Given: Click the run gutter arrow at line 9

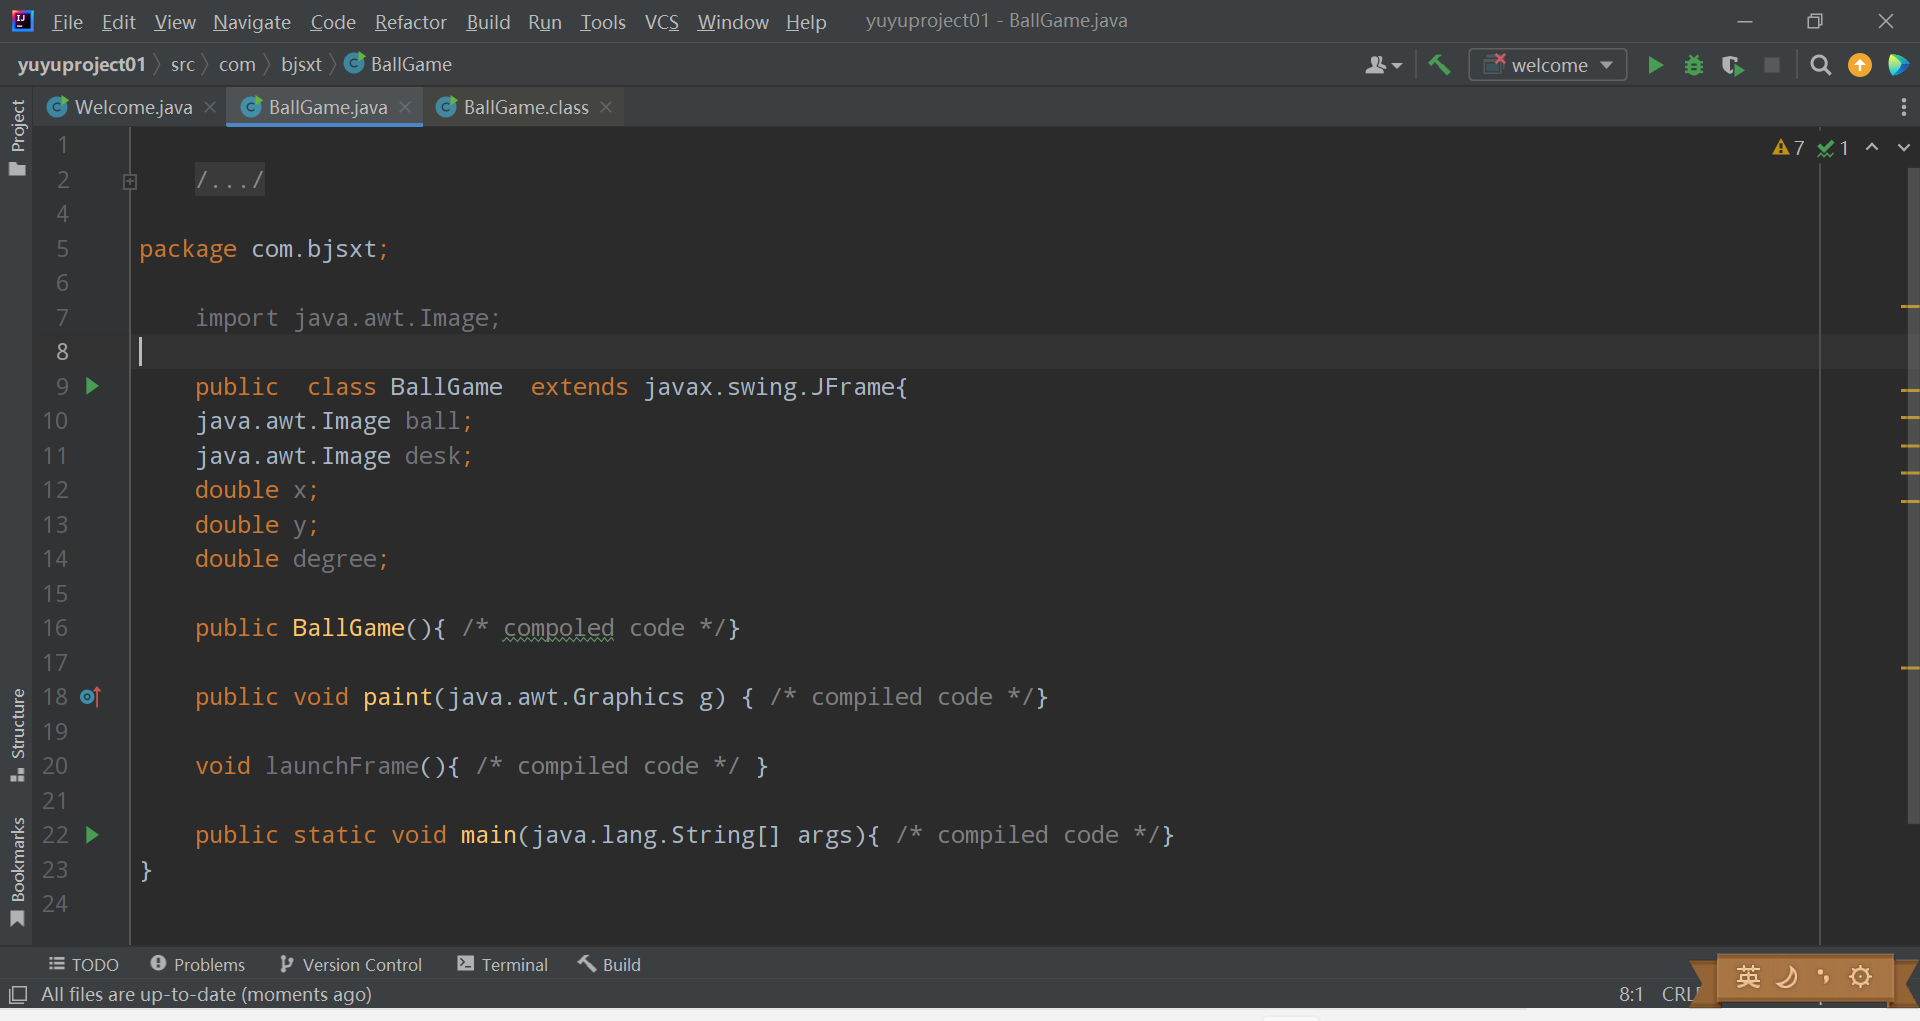Looking at the screenshot, I should pyautogui.click(x=92, y=386).
